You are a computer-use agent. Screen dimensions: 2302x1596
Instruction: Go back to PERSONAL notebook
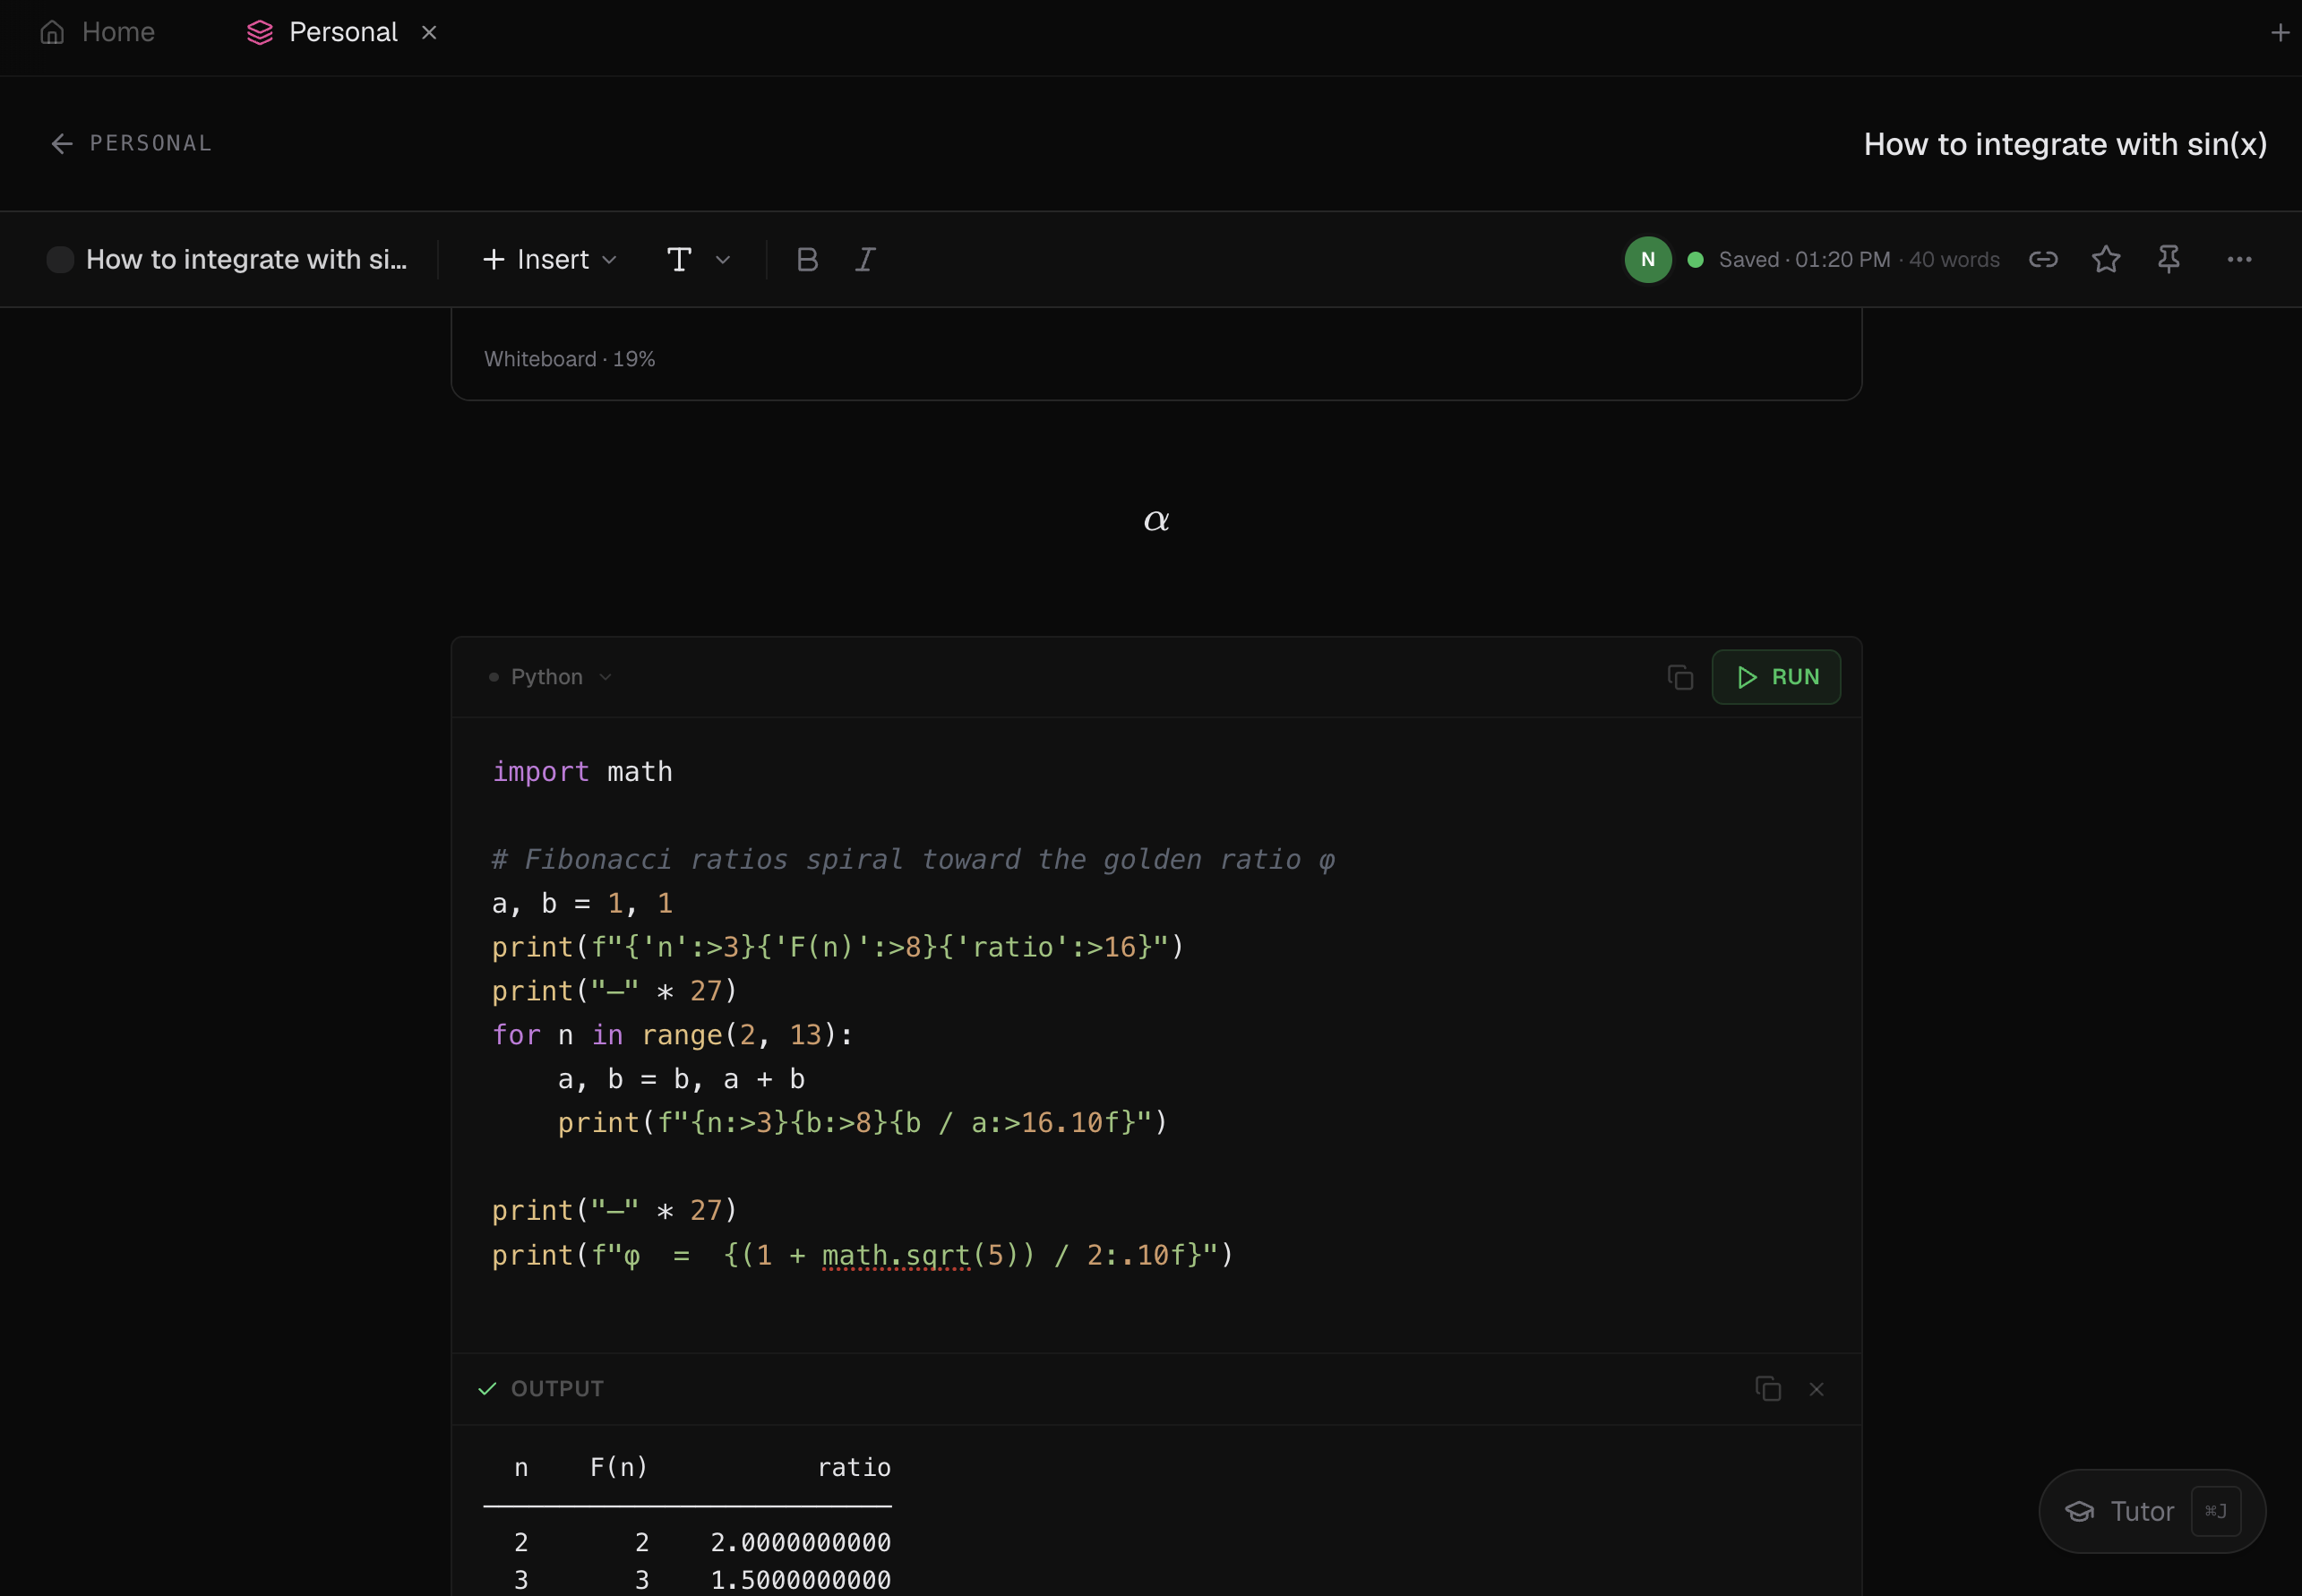coord(131,143)
